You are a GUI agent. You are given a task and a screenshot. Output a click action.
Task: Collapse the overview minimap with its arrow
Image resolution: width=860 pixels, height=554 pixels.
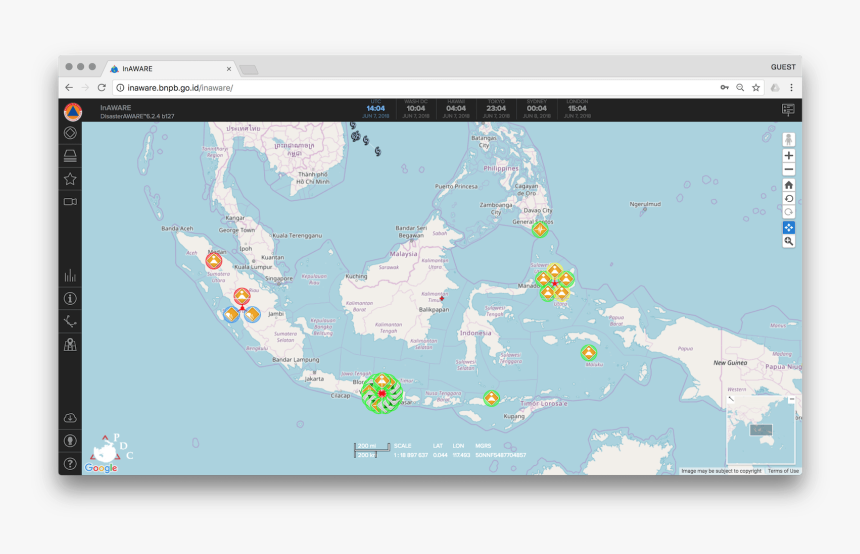pos(732,399)
